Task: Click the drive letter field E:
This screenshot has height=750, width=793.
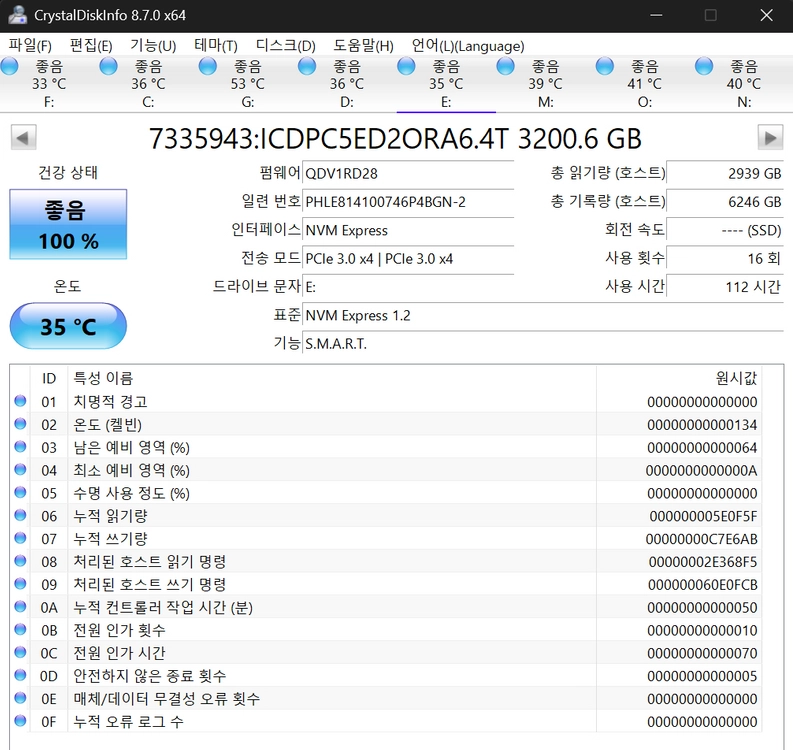Action: (408, 287)
